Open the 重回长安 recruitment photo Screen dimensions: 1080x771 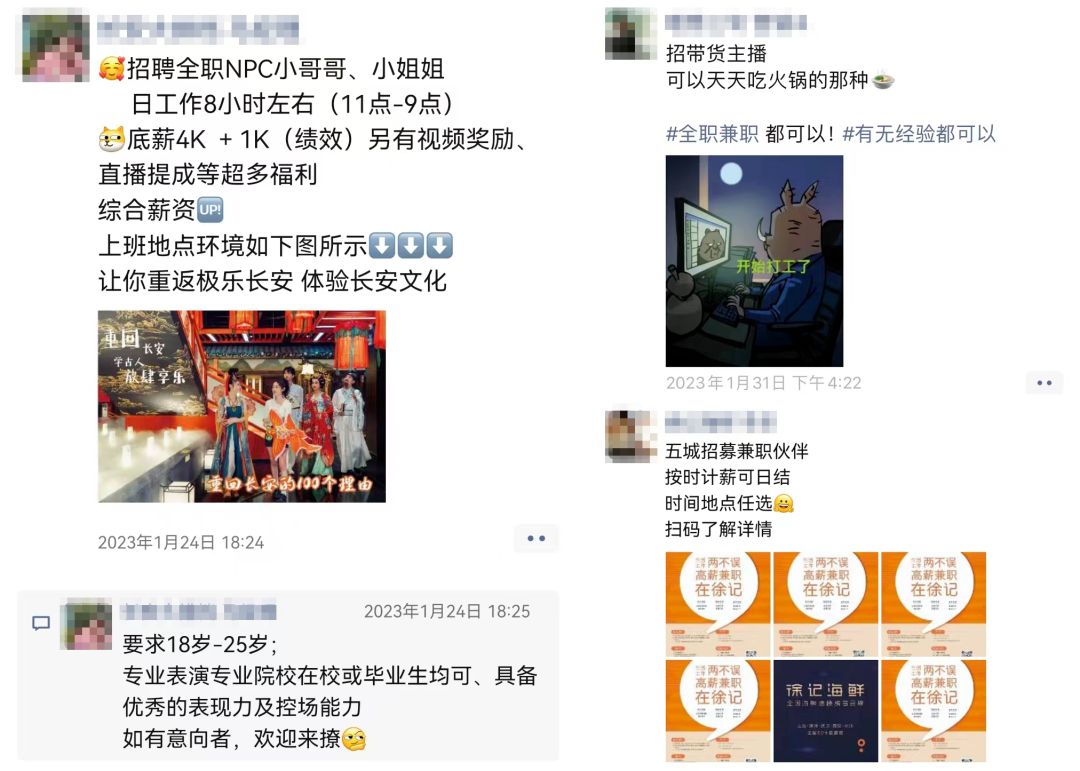(x=242, y=407)
